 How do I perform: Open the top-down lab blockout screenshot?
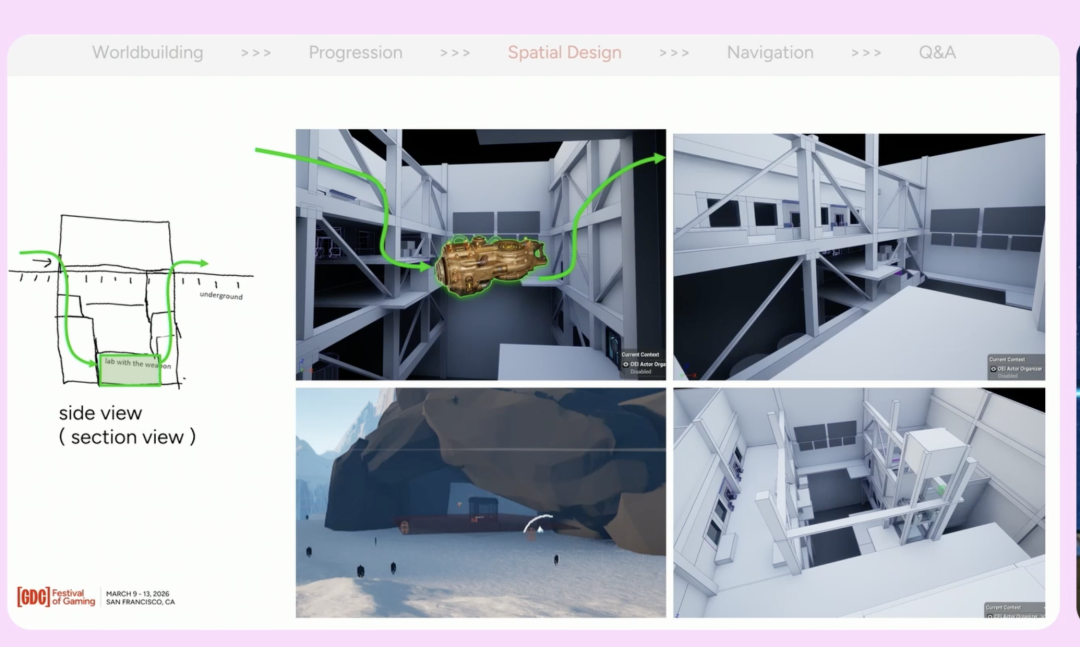(859, 502)
